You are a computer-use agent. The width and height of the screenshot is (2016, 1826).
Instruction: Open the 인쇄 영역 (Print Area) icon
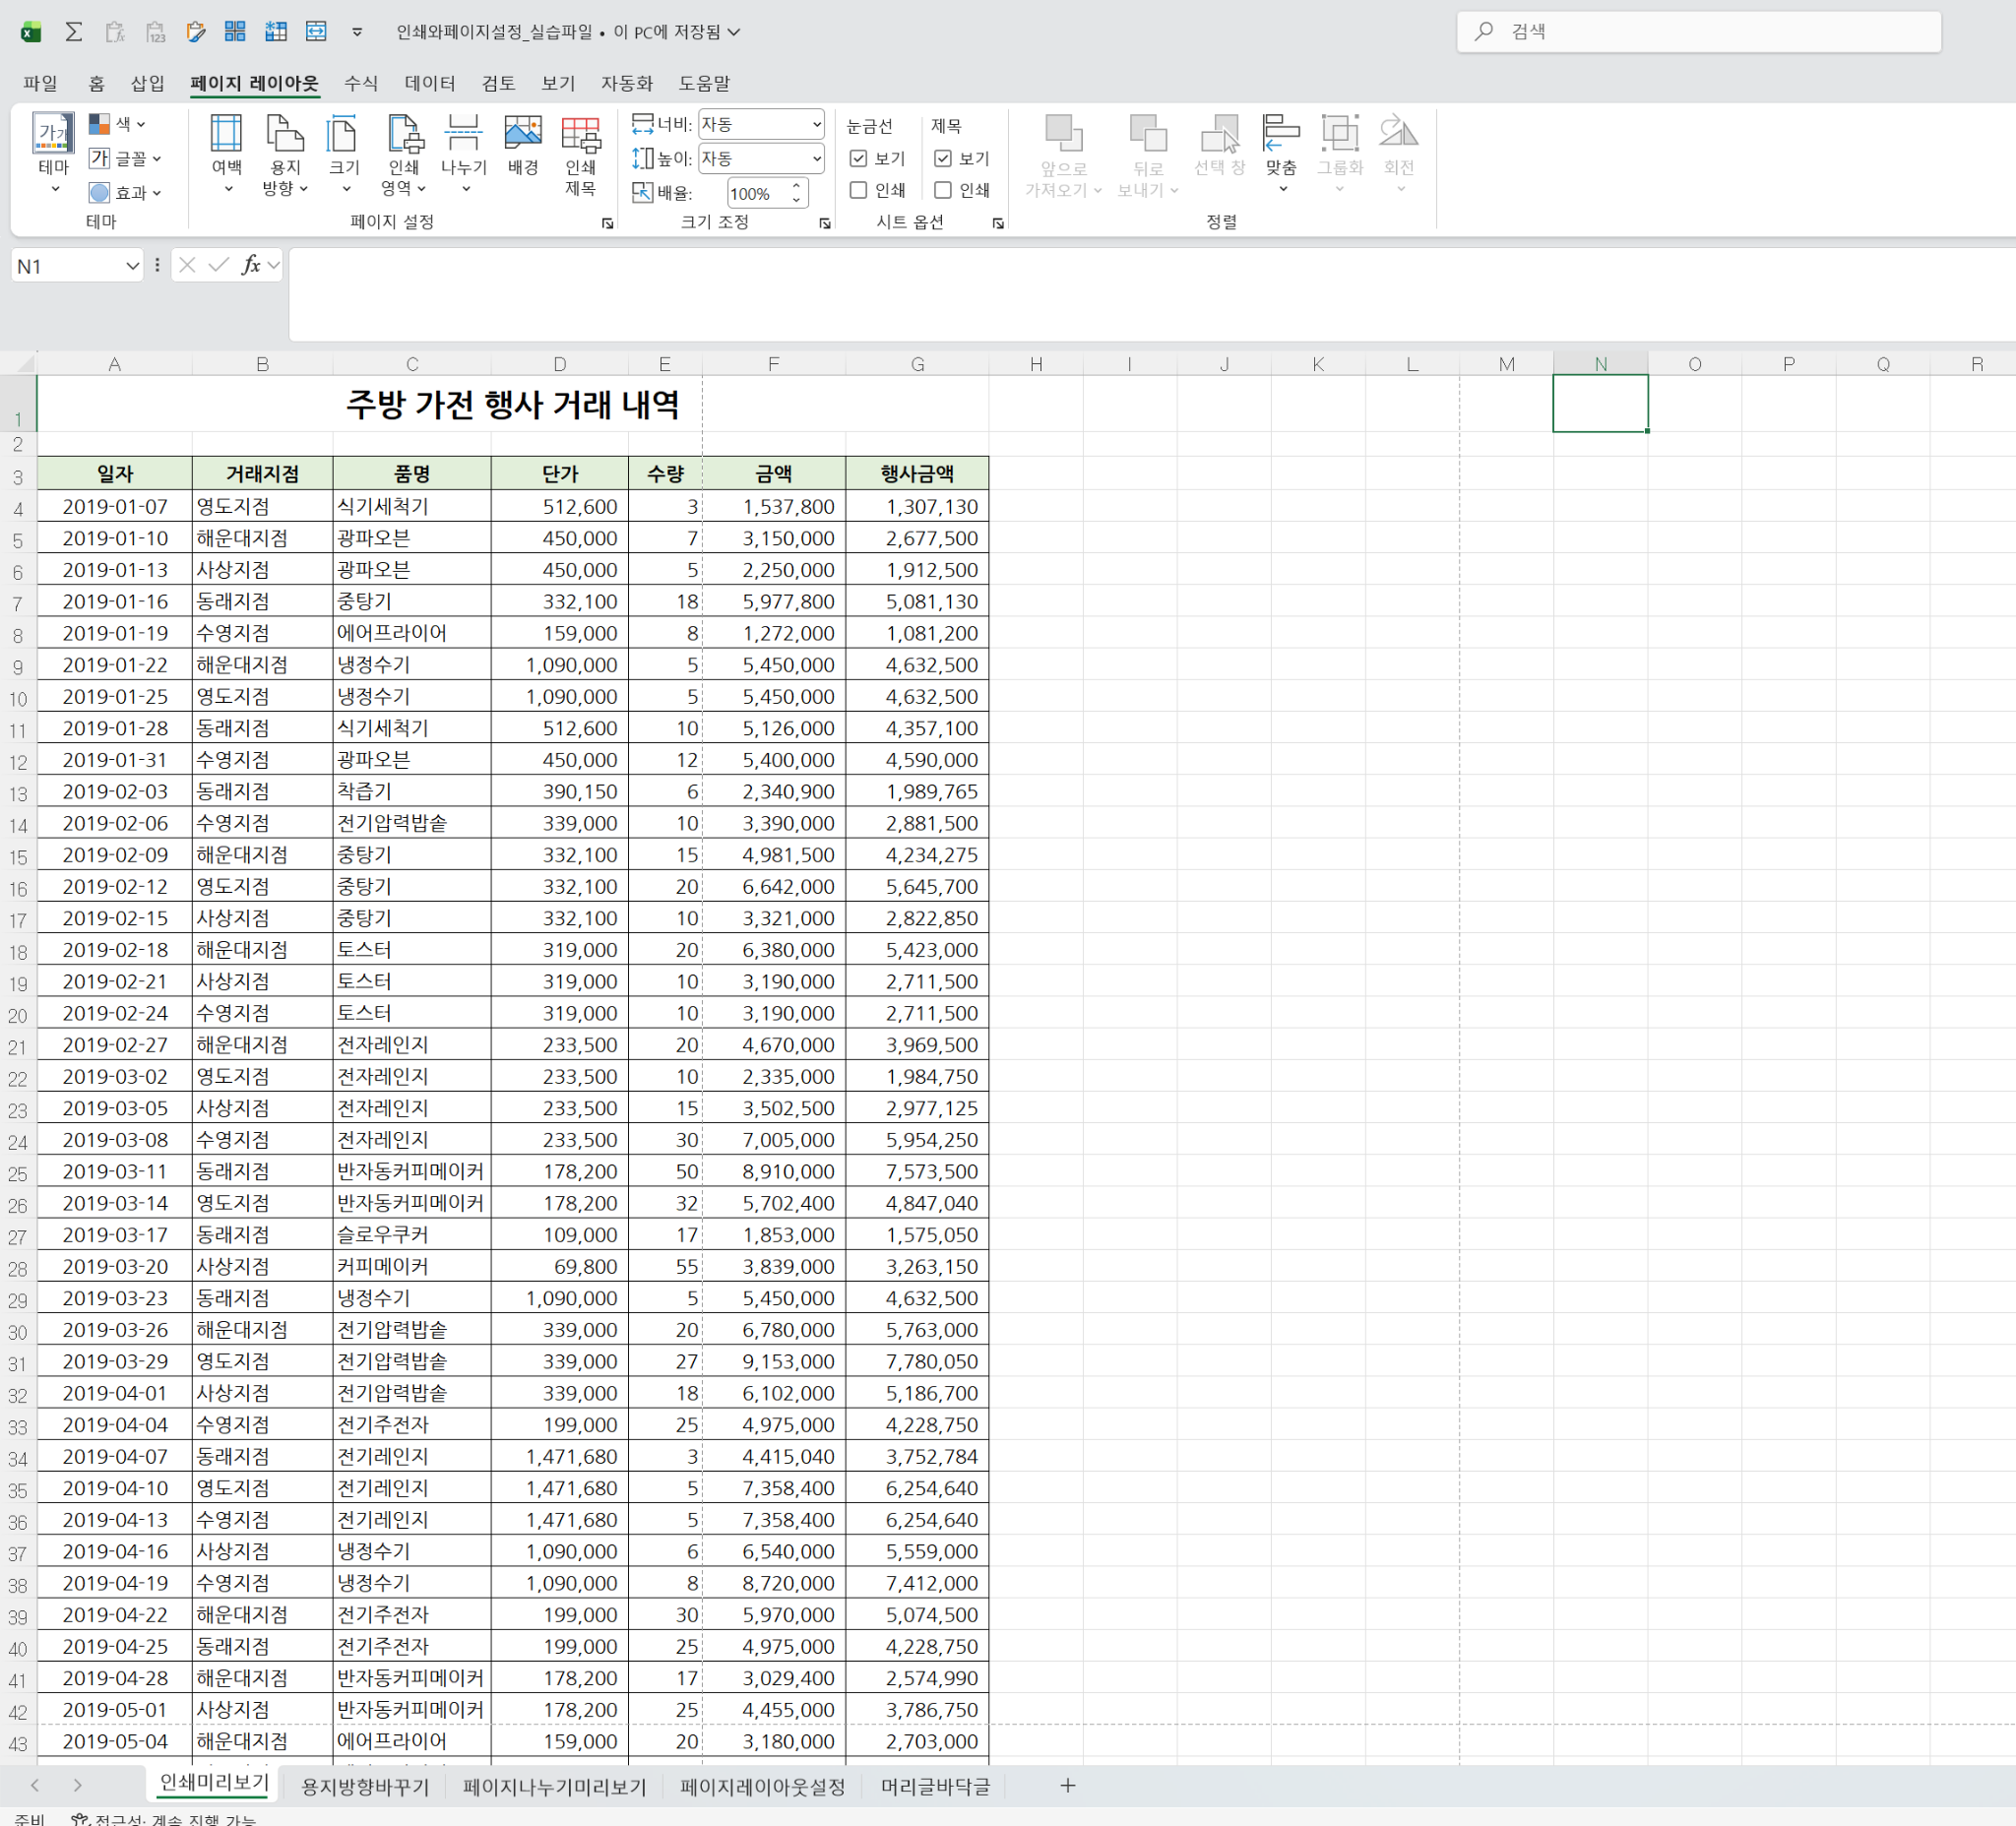pyautogui.click(x=404, y=134)
